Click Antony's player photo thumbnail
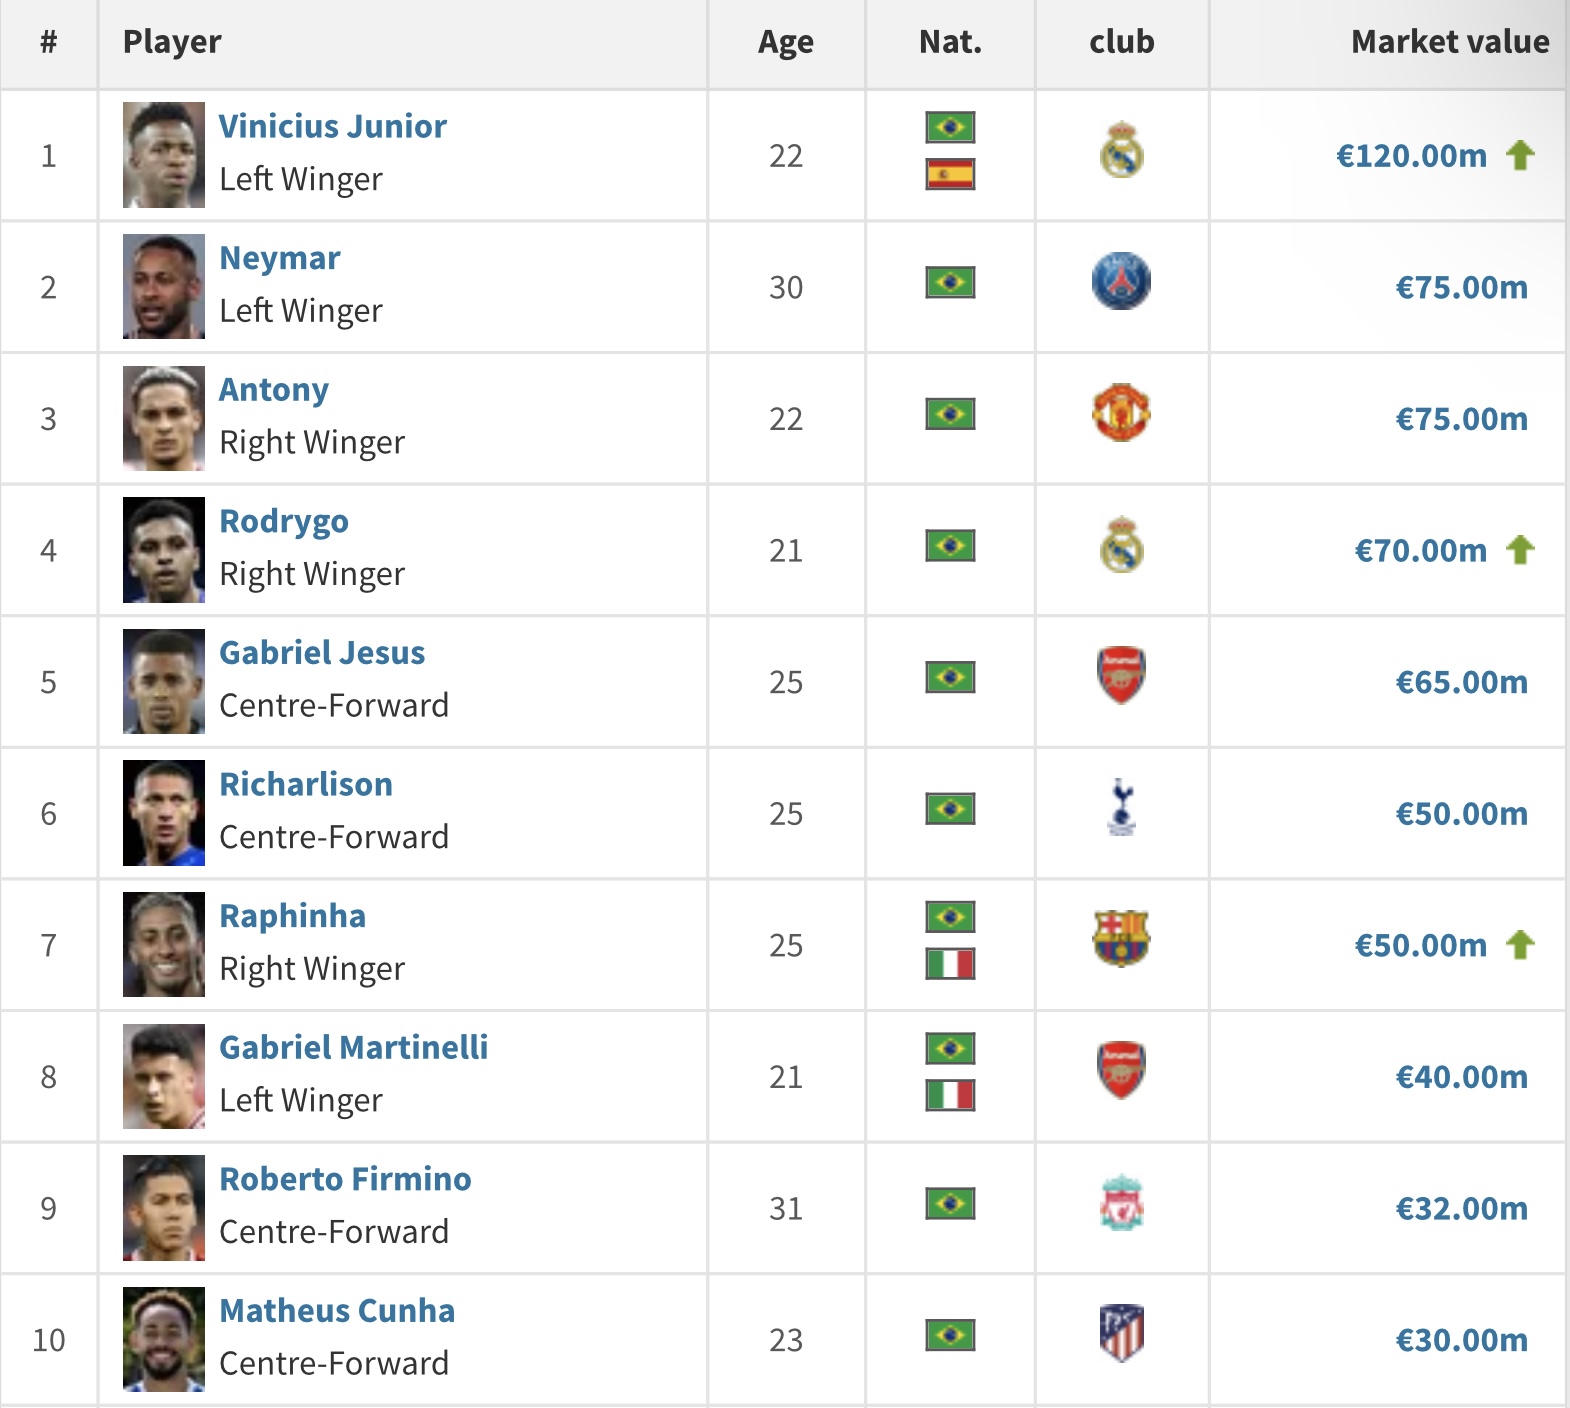Image resolution: width=1570 pixels, height=1408 pixels. pyautogui.click(x=164, y=418)
